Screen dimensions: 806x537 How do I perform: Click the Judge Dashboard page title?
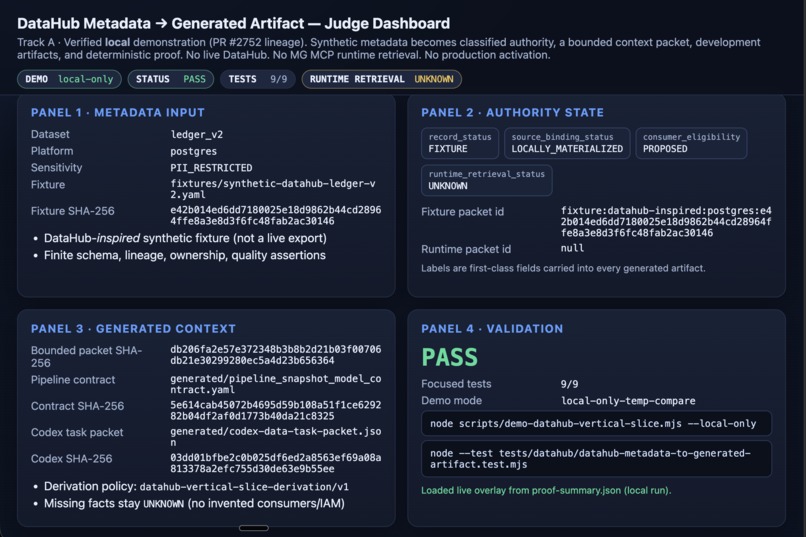coord(233,24)
